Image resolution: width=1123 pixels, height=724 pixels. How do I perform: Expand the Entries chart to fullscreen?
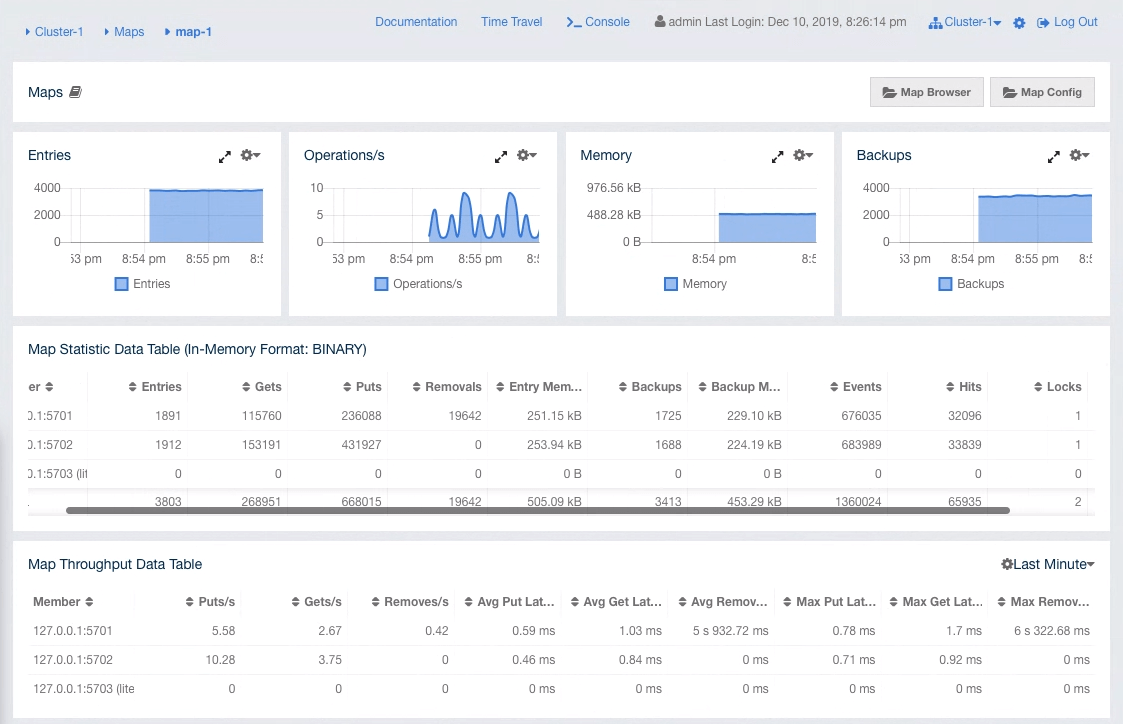pyautogui.click(x=225, y=156)
